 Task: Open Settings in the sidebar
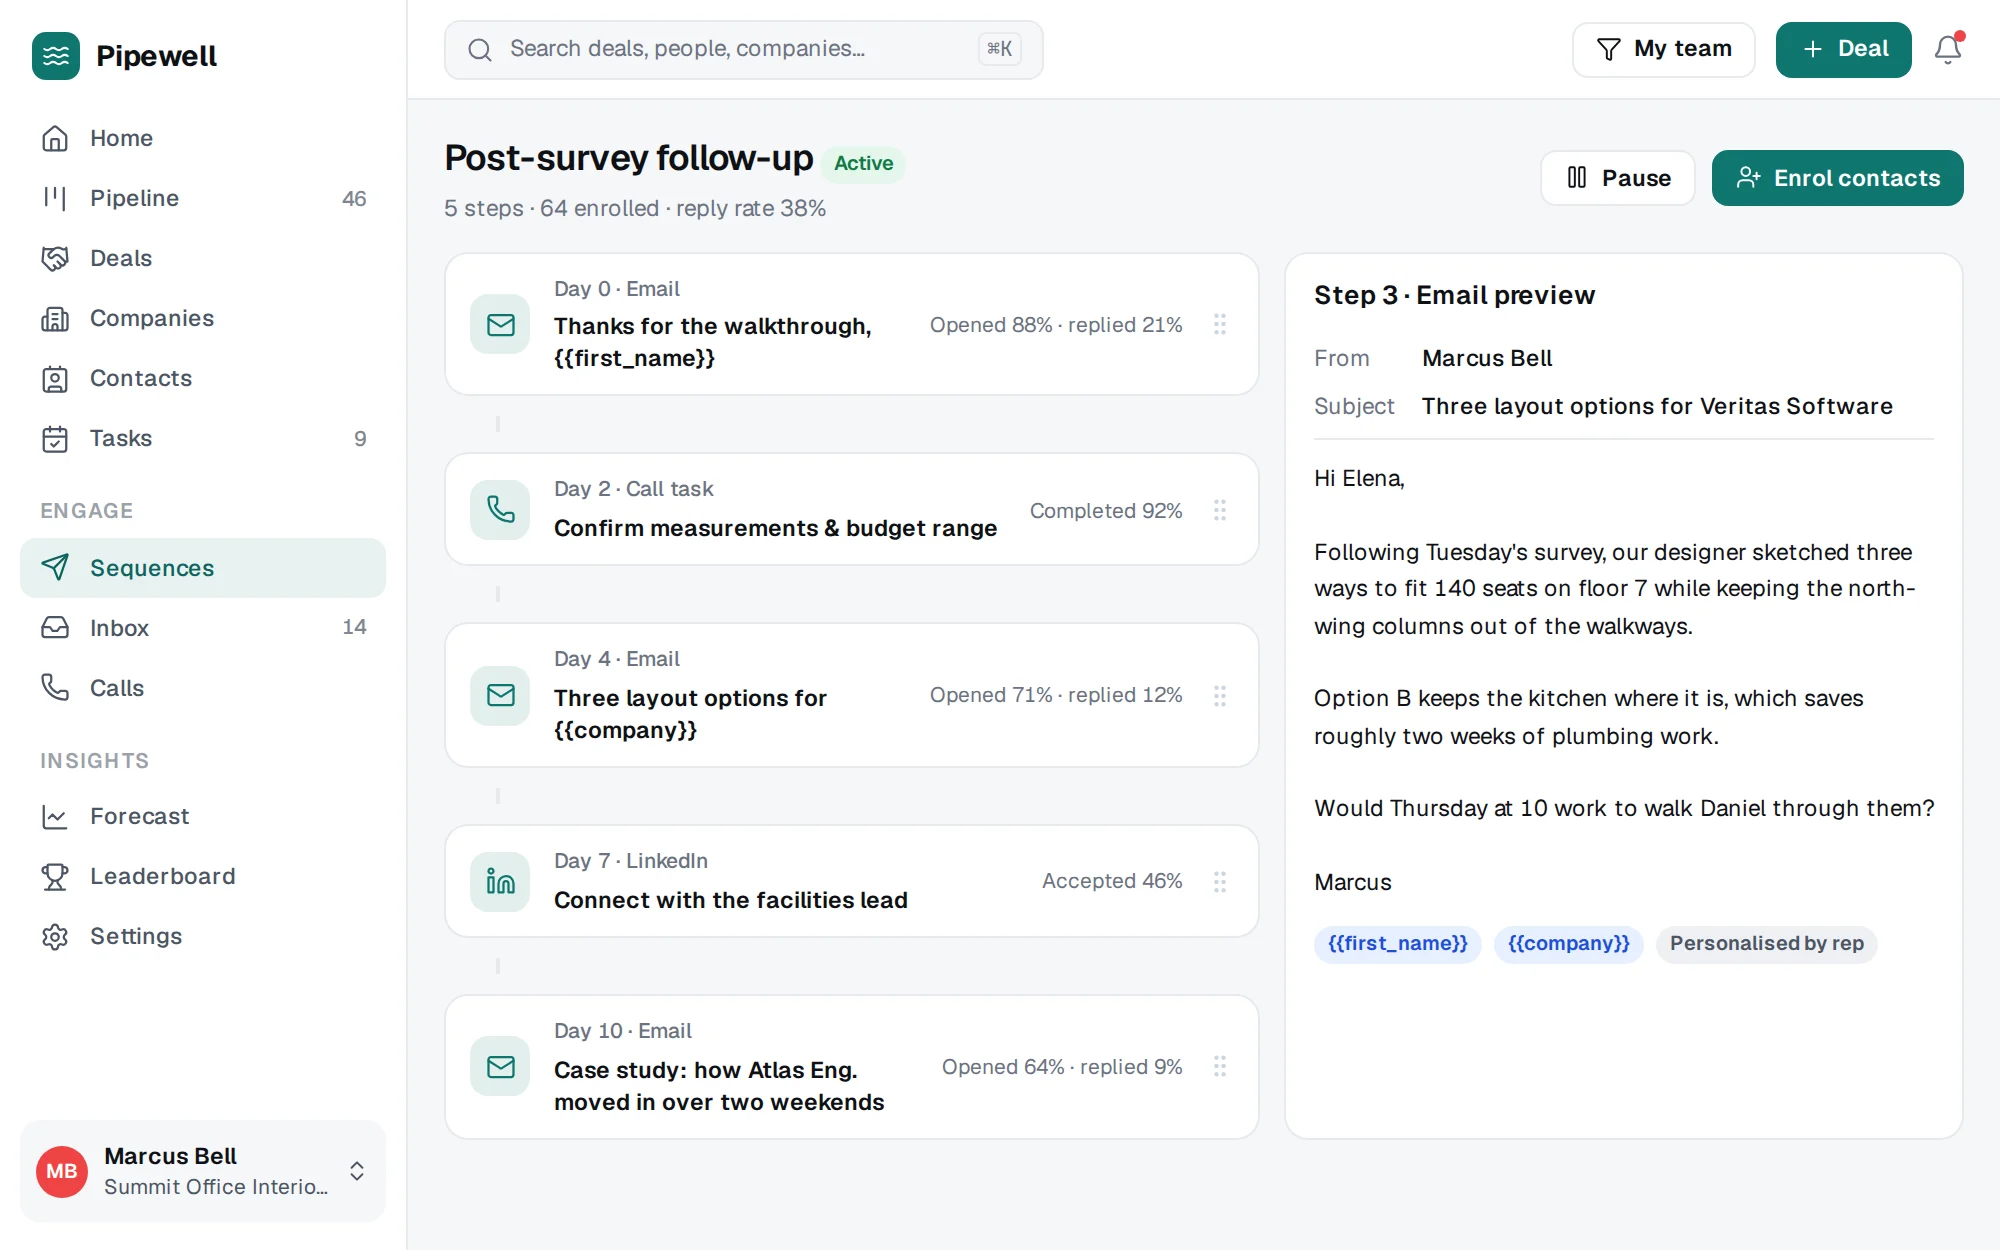click(x=203, y=936)
